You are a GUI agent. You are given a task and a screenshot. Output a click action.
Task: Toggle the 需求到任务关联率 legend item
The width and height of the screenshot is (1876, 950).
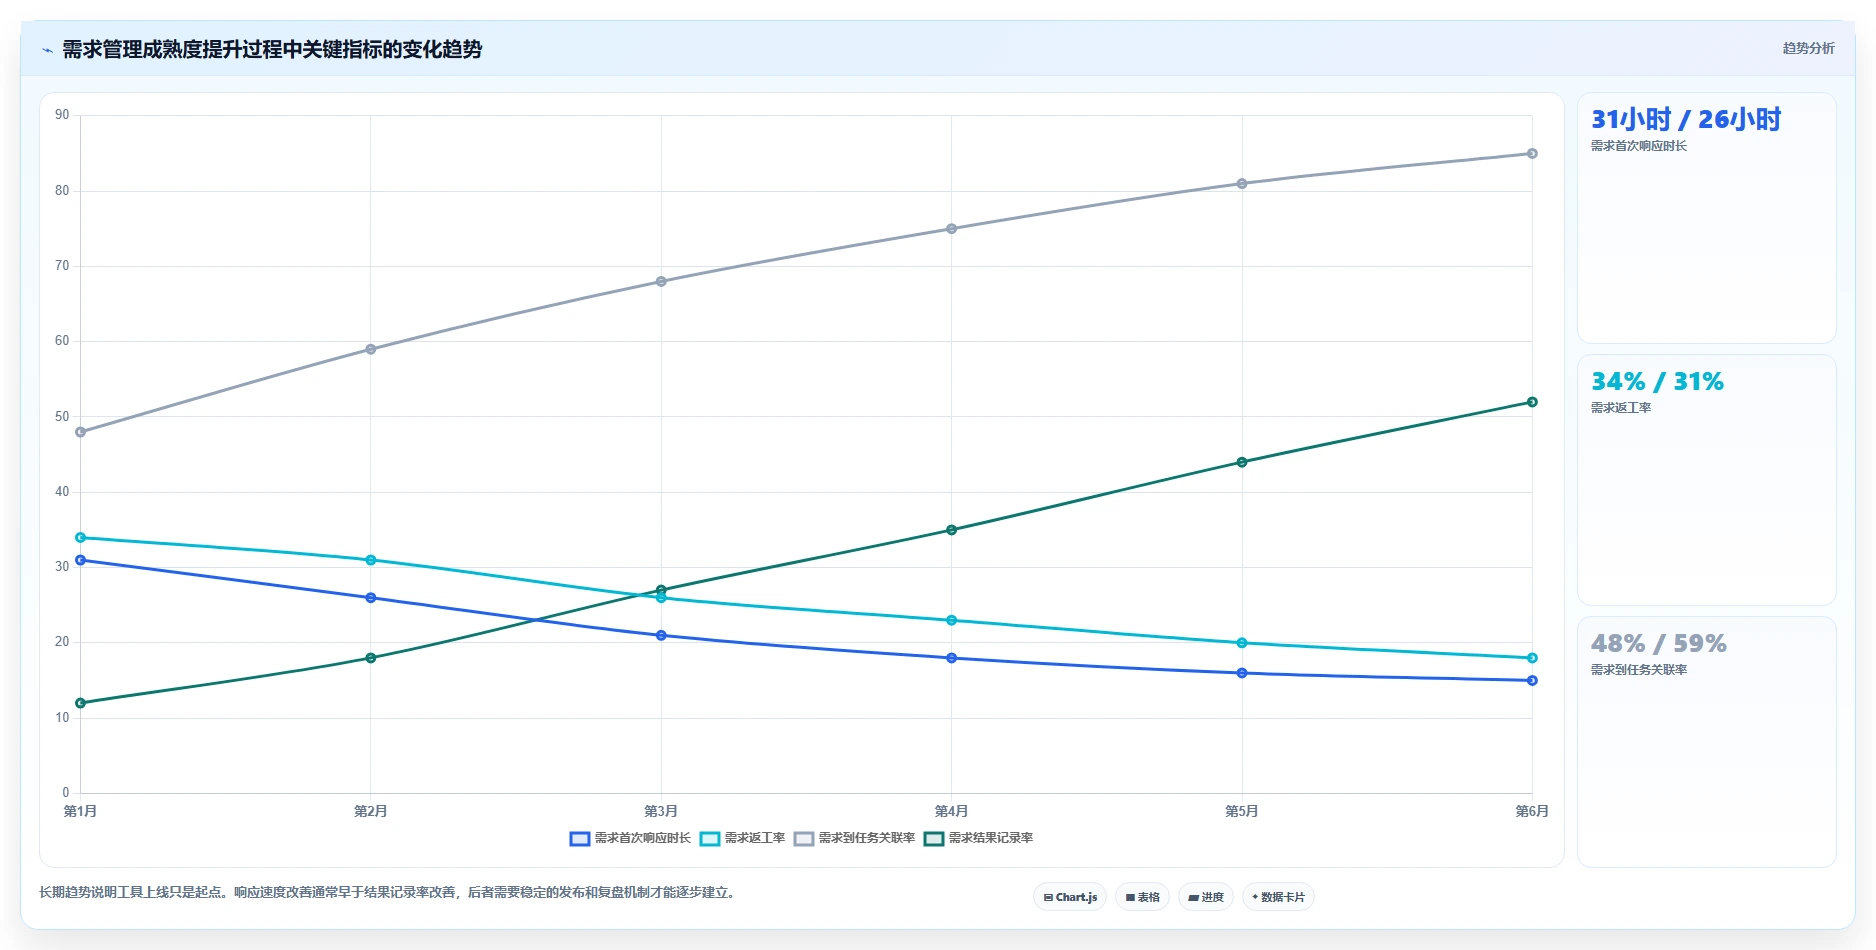click(854, 838)
